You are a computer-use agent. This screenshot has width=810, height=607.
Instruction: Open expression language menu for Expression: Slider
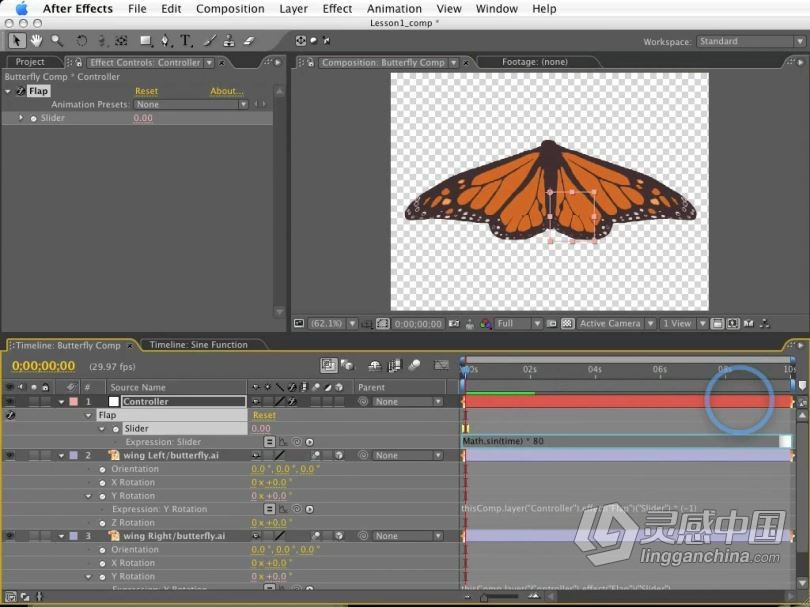point(309,442)
